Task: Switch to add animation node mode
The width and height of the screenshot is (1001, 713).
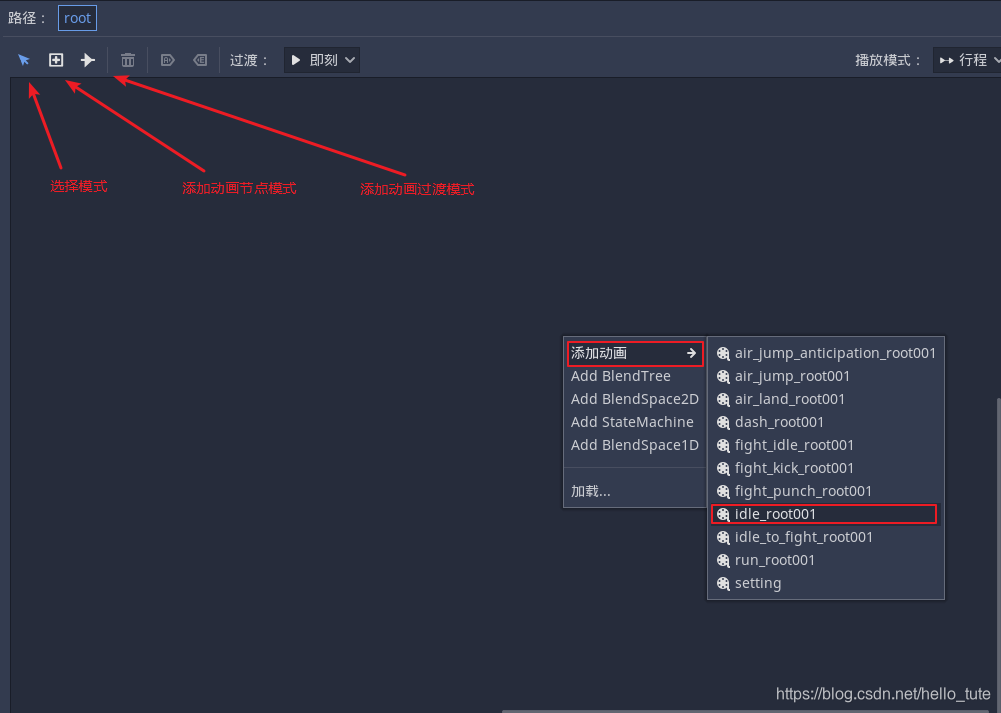Action: click(56, 60)
